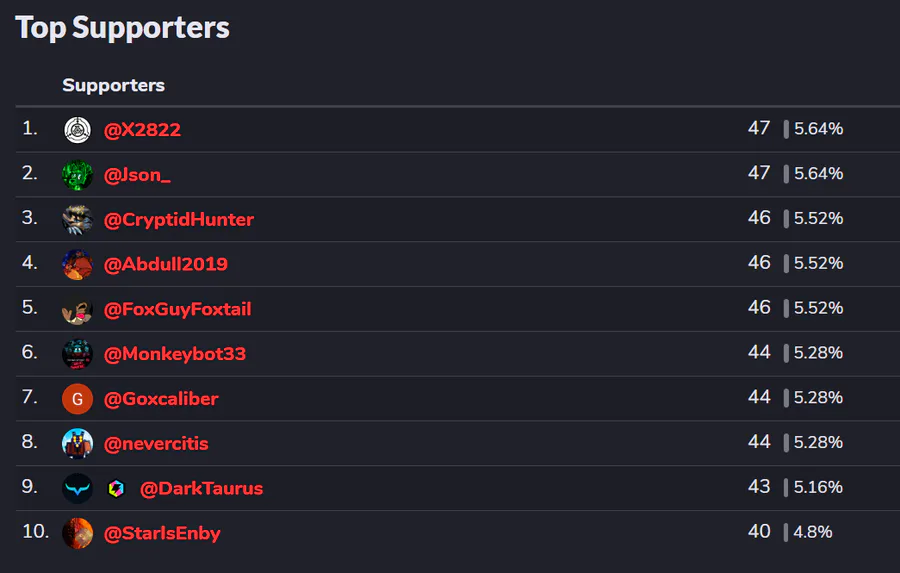This screenshot has height=573, width=900.
Task: Select the orange G avatar of Goxcaliber
Action: pos(77,398)
